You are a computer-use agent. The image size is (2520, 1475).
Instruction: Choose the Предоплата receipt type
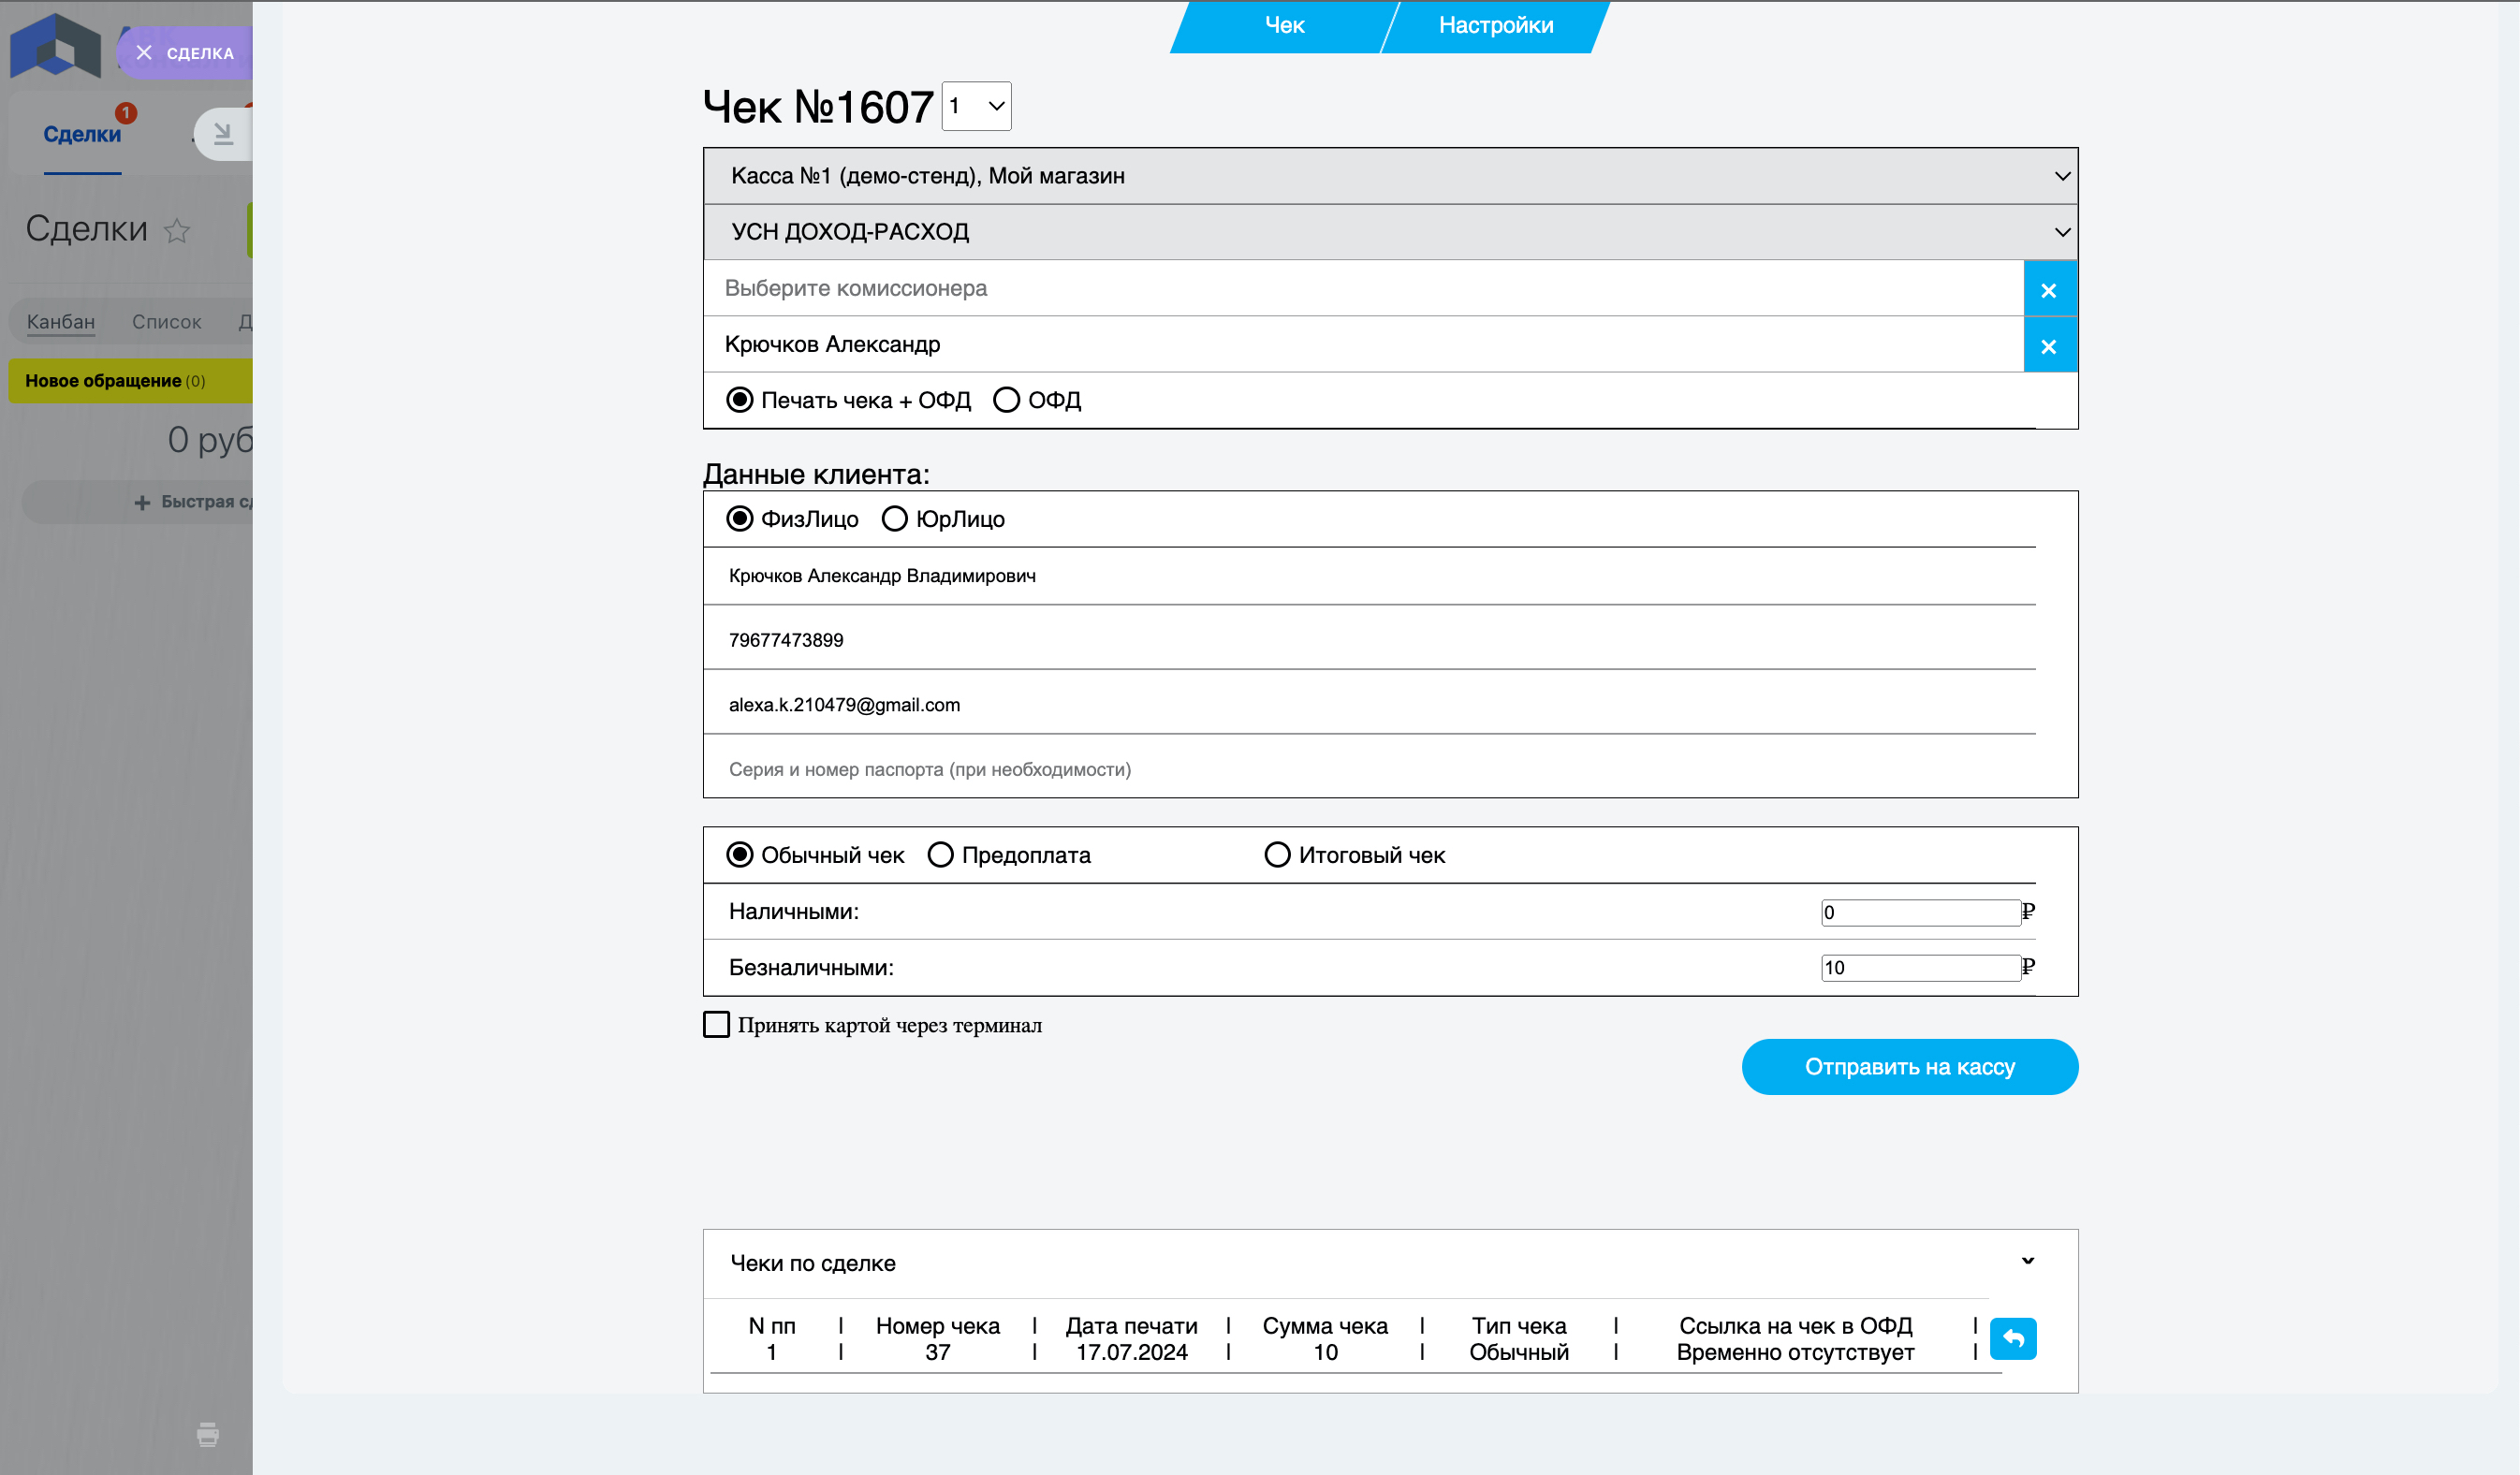coord(940,855)
